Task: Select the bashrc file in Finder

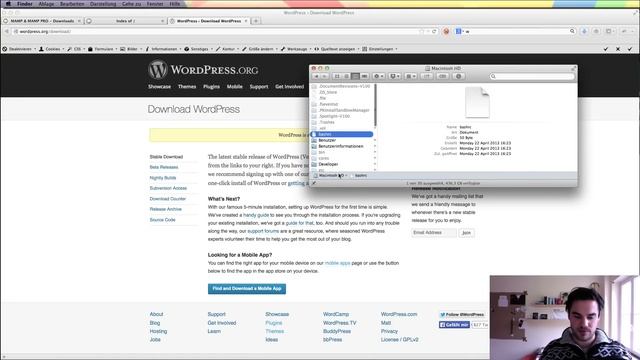Action: click(342, 134)
